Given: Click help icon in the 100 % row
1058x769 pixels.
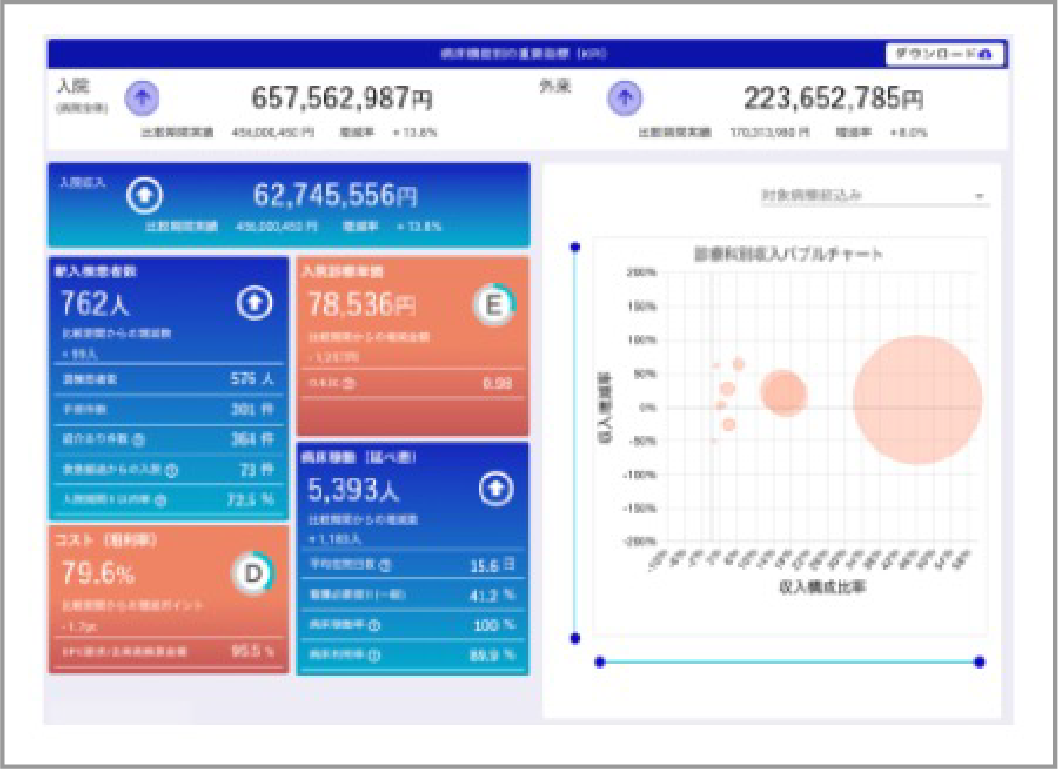Looking at the screenshot, I should 374,625.
